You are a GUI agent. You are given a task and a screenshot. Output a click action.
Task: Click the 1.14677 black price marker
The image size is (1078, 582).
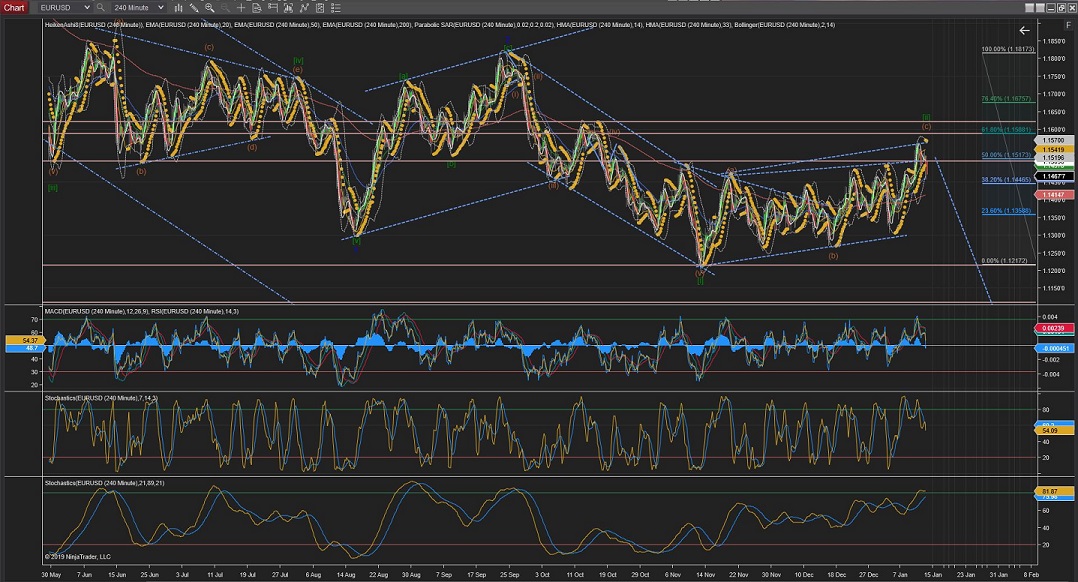click(1054, 177)
